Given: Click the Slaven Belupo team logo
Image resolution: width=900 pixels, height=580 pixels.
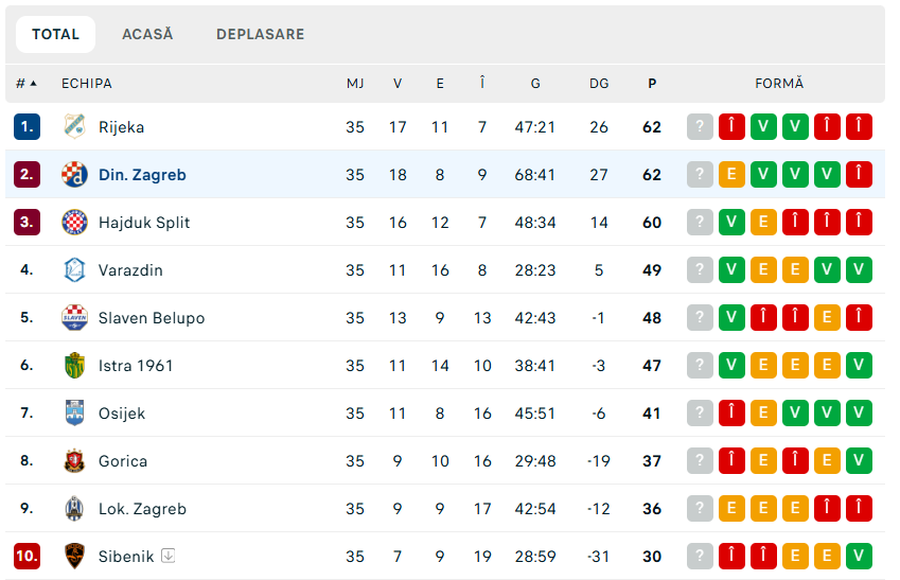Looking at the screenshot, I should (x=75, y=318).
